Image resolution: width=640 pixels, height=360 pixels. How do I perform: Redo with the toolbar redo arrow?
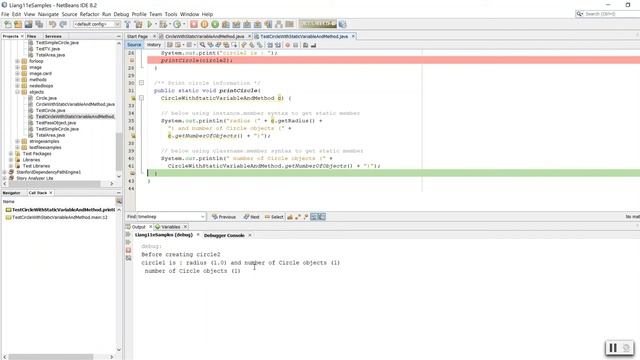[x=63, y=24]
